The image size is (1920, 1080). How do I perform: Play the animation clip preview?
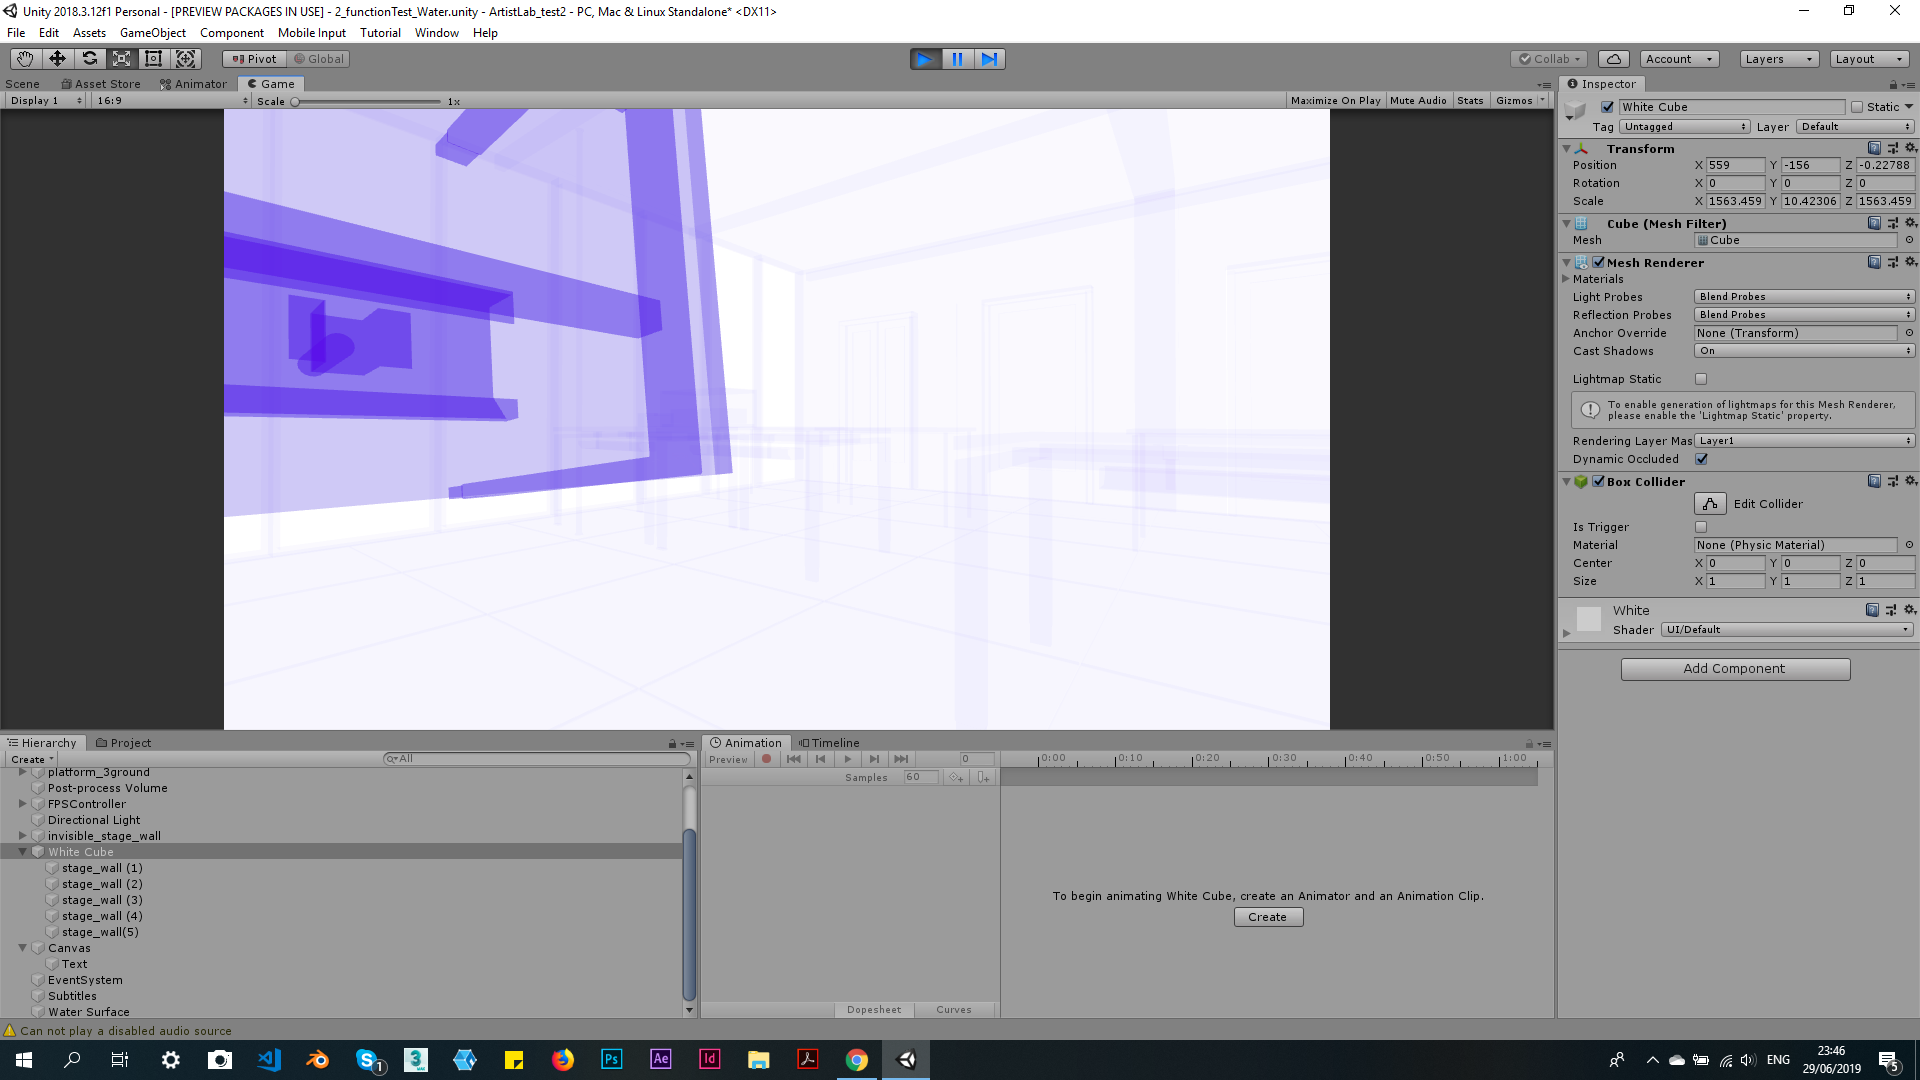848,759
